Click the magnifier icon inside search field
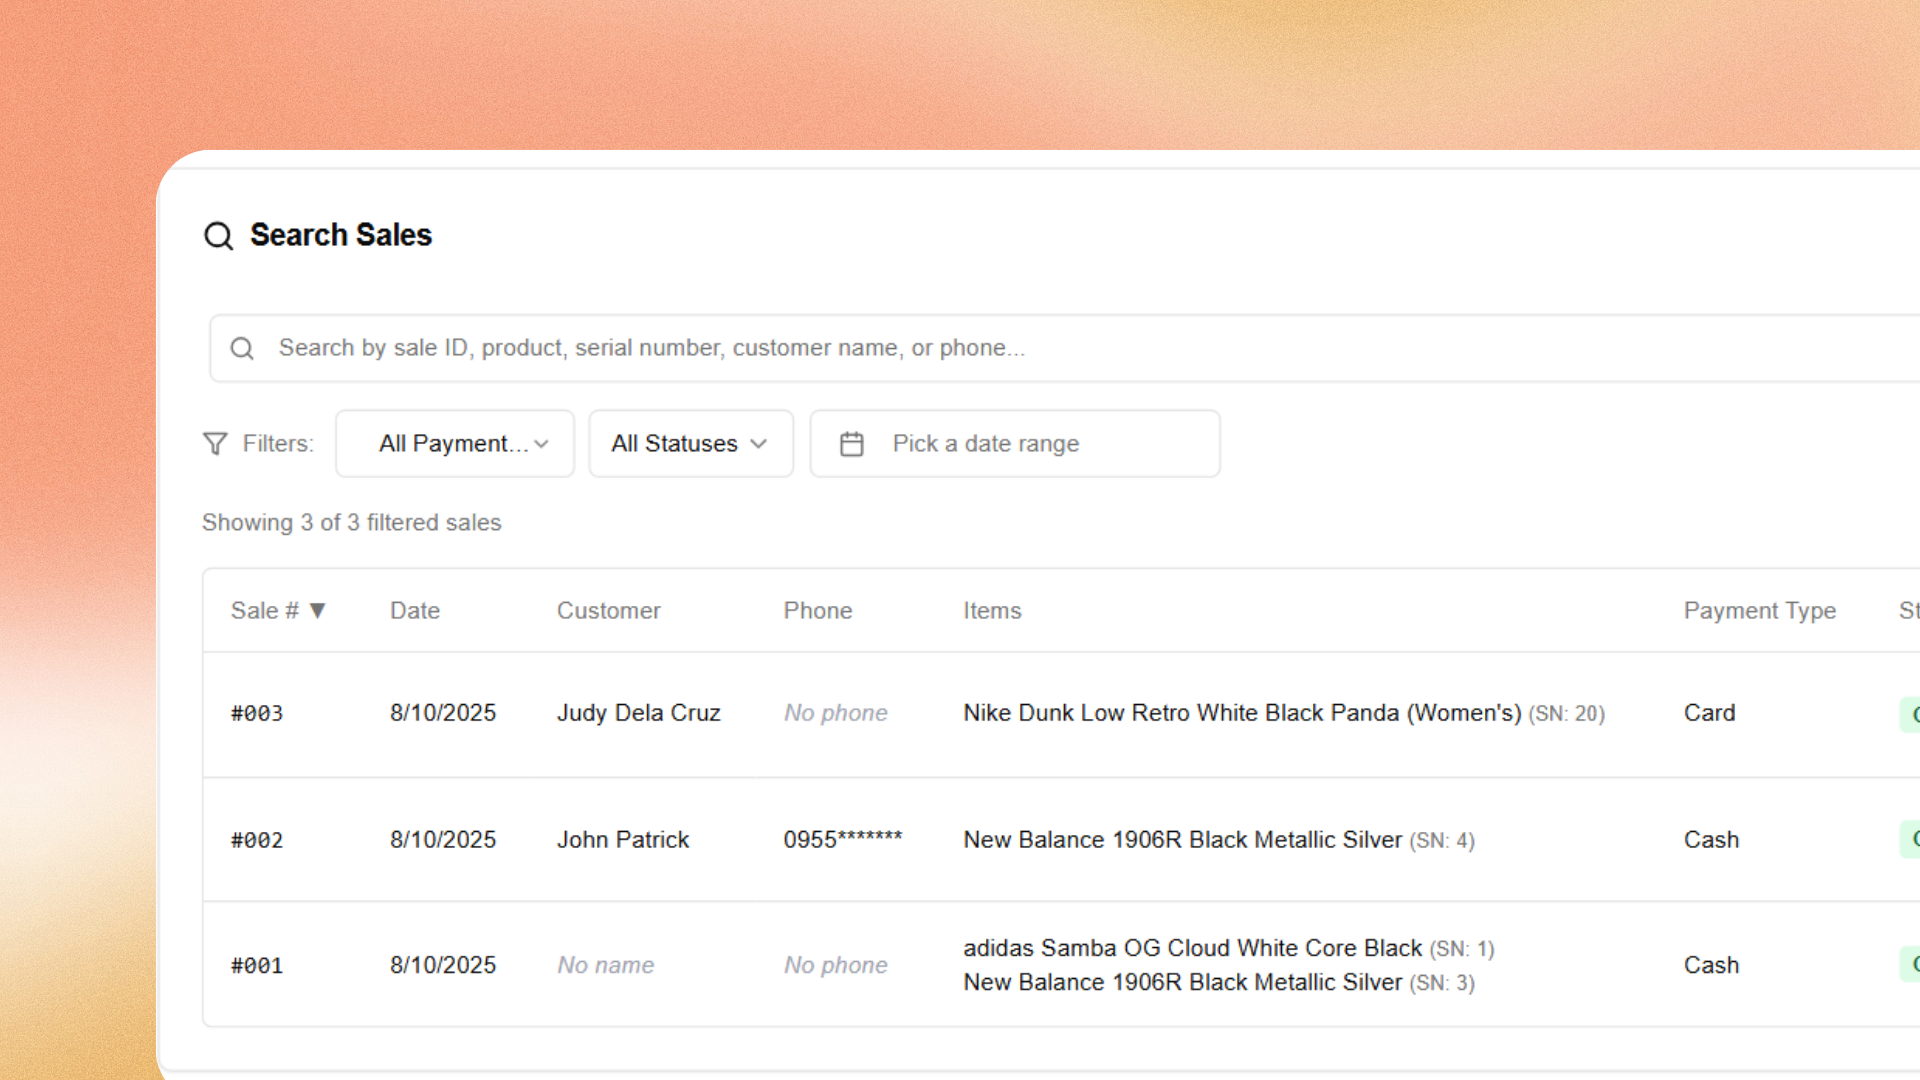The height and width of the screenshot is (1080, 1920). (x=242, y=348)
